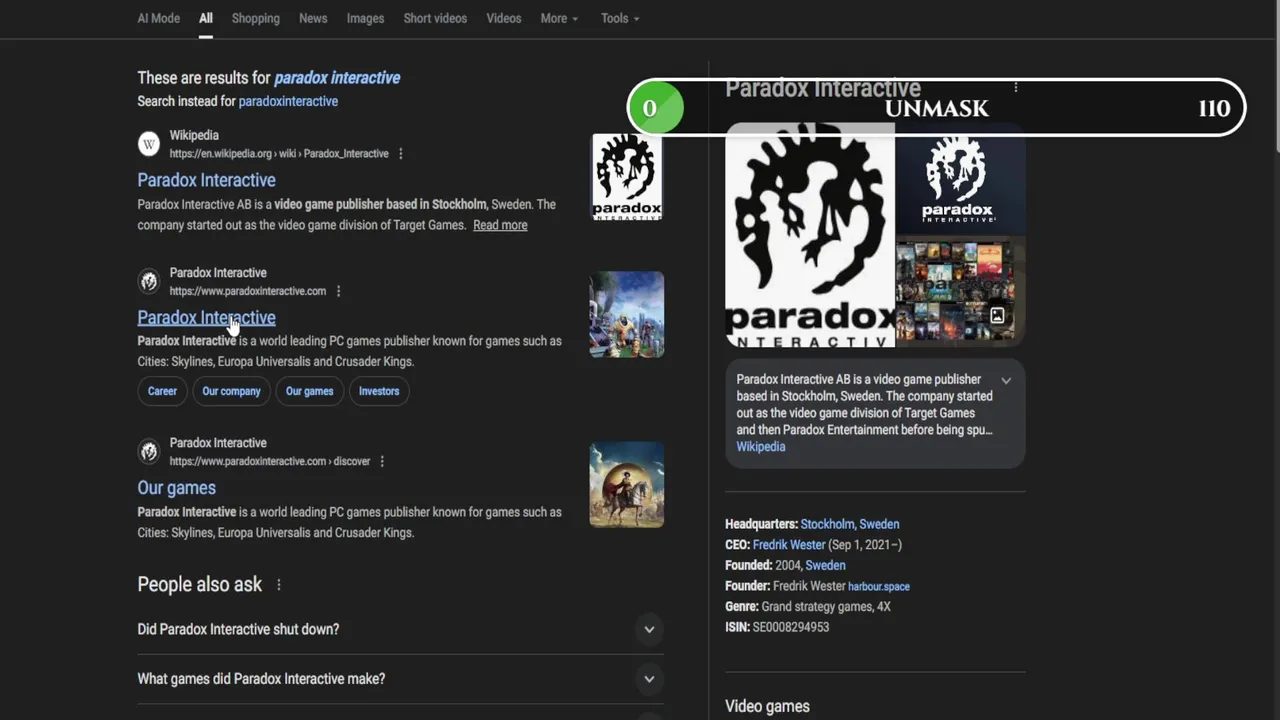The width and height of the screenshot is (1280, 720).
Task: Click the 'Grand strategy games, 4X' genre text
Action: tap(826, 607)
